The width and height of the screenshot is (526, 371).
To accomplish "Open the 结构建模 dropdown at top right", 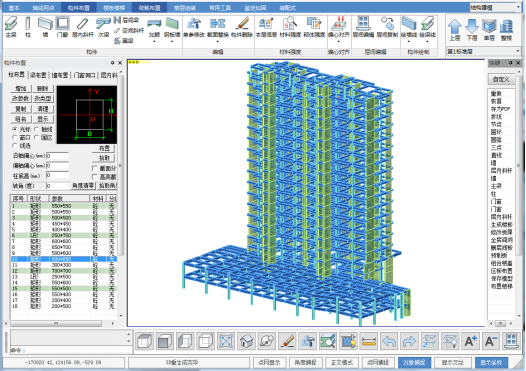I will [495, 7].
